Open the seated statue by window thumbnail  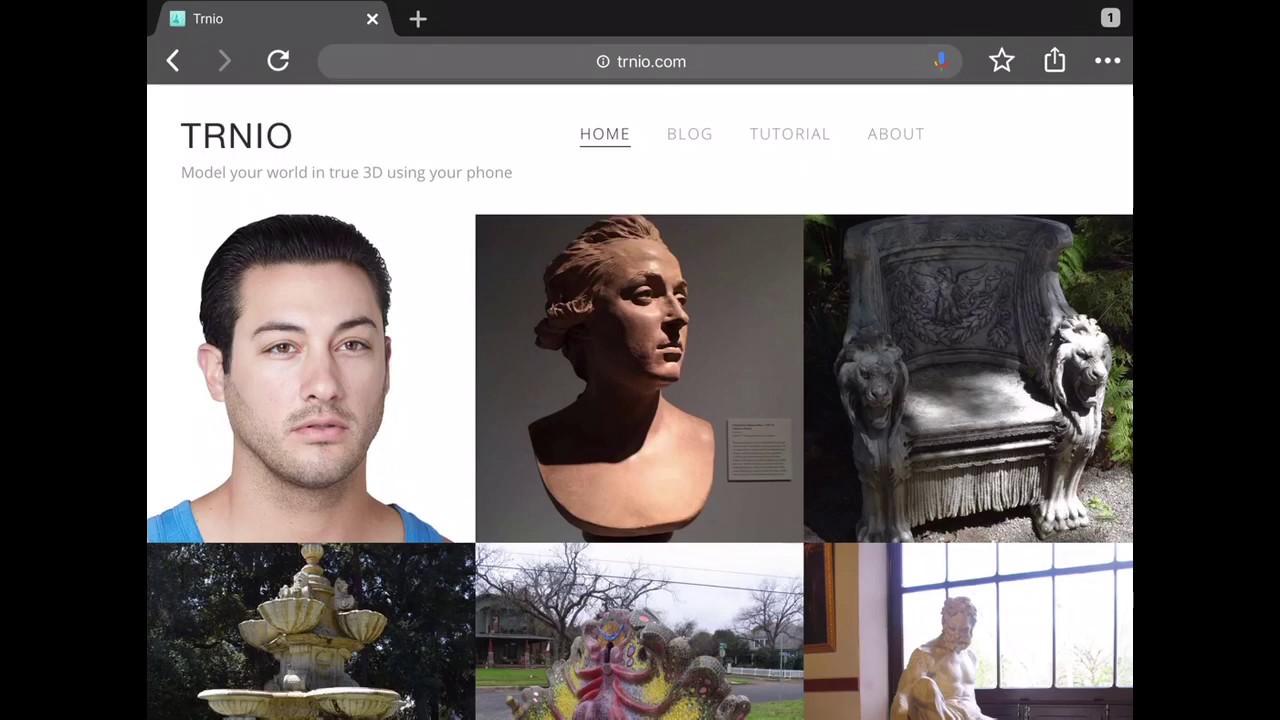coord(968,632)
